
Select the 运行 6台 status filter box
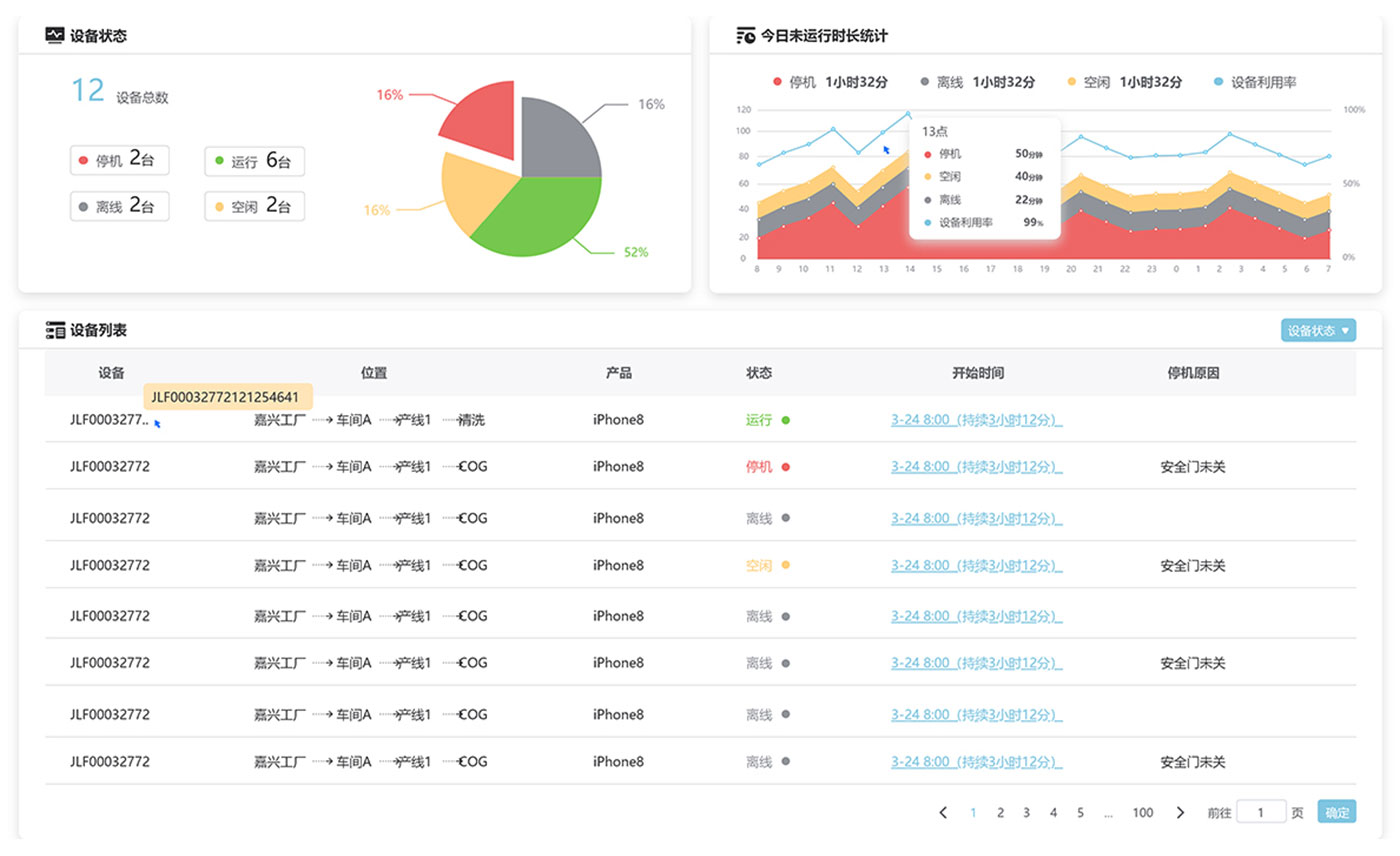[254, 161]
